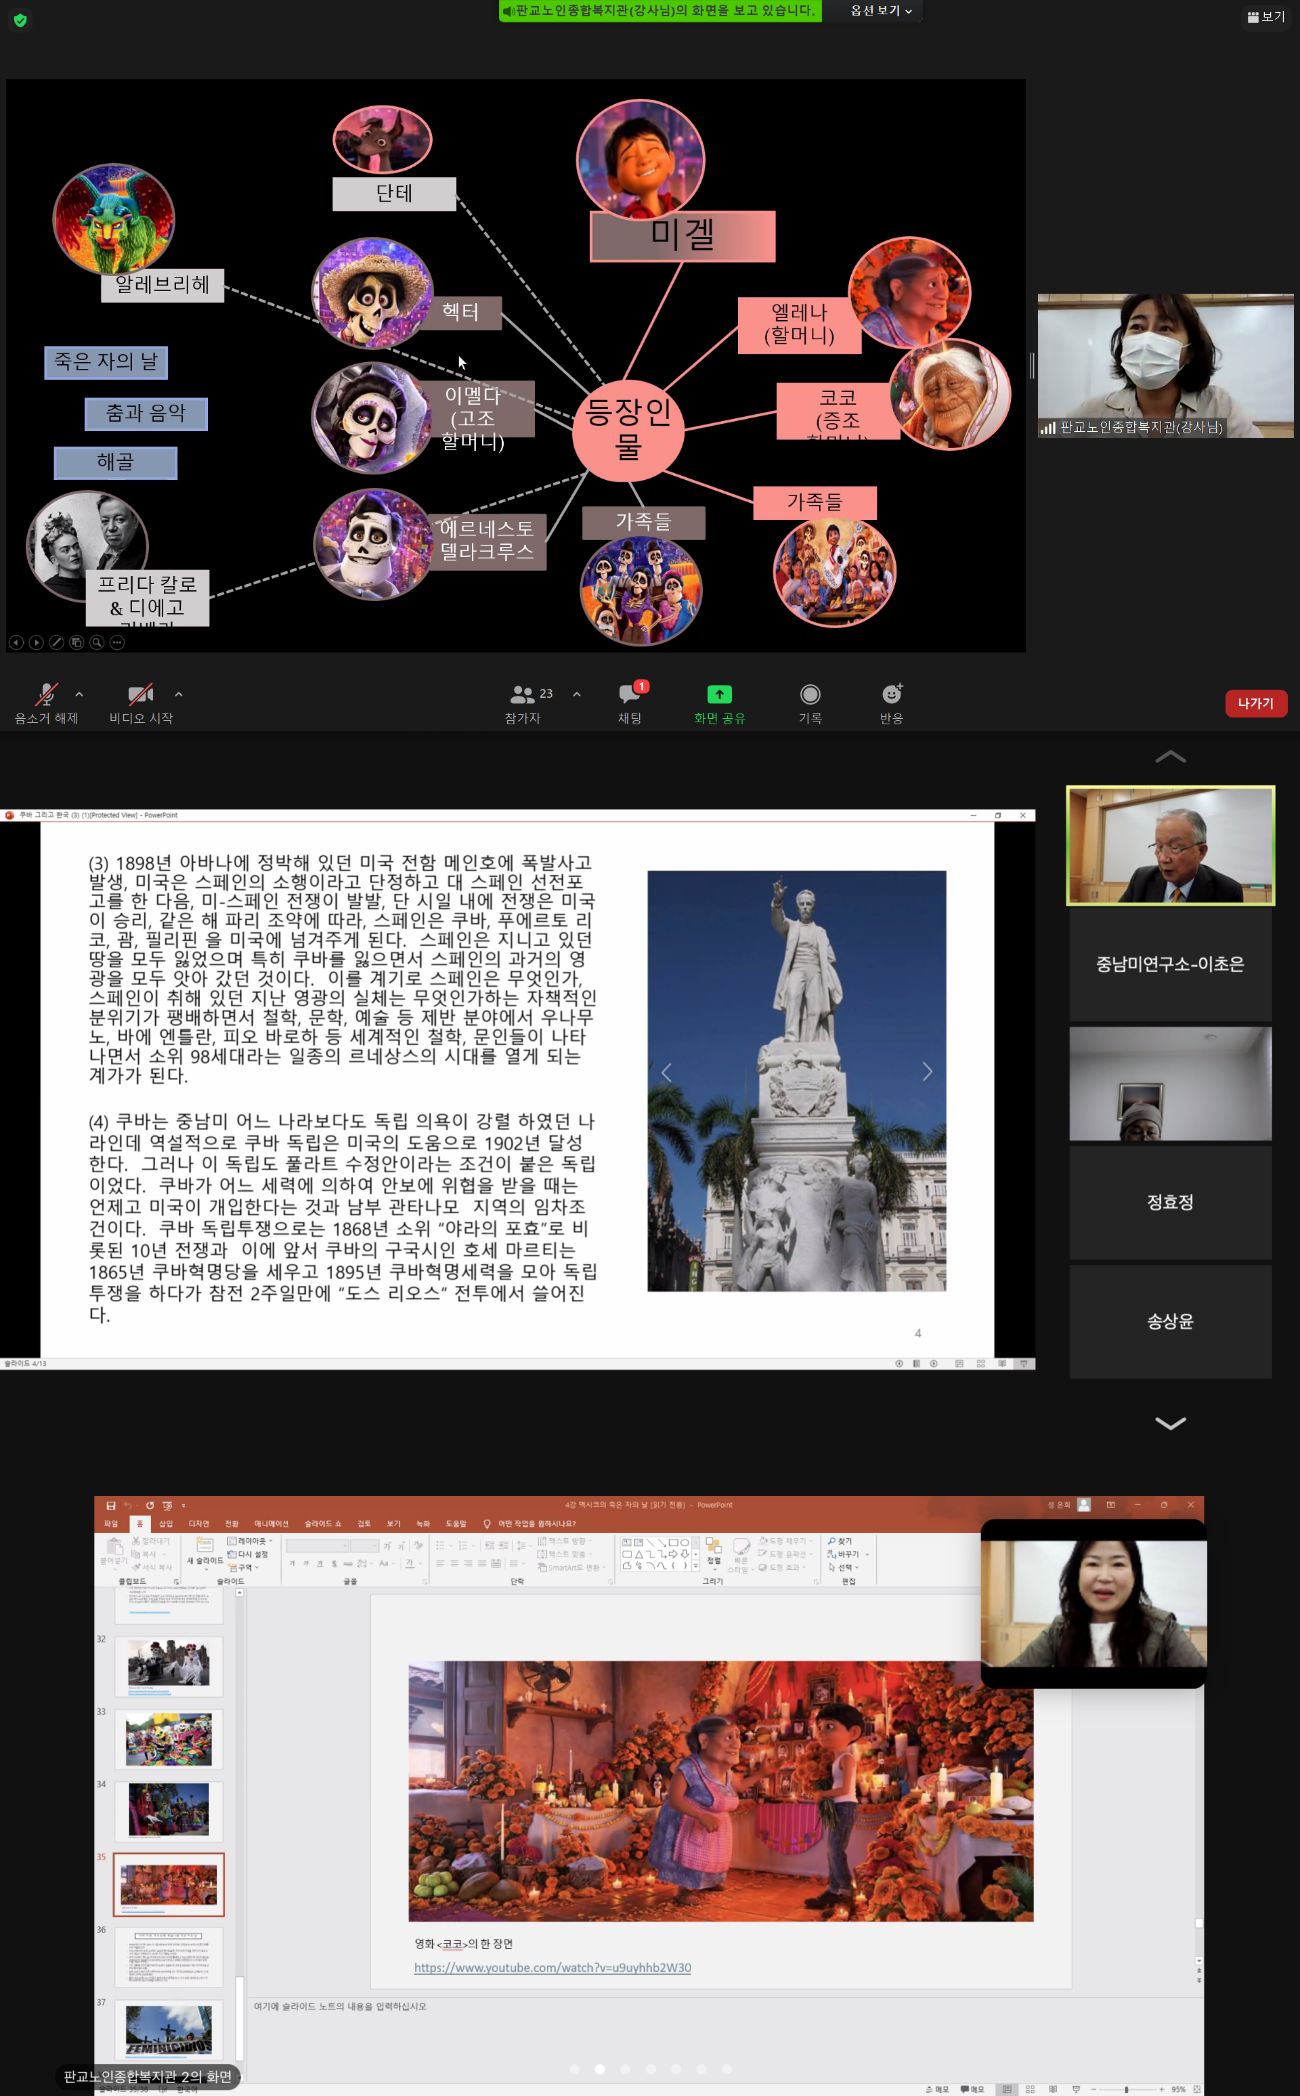
Task: Open the 참가자 participants panel
Action: (x=523, y=703)
